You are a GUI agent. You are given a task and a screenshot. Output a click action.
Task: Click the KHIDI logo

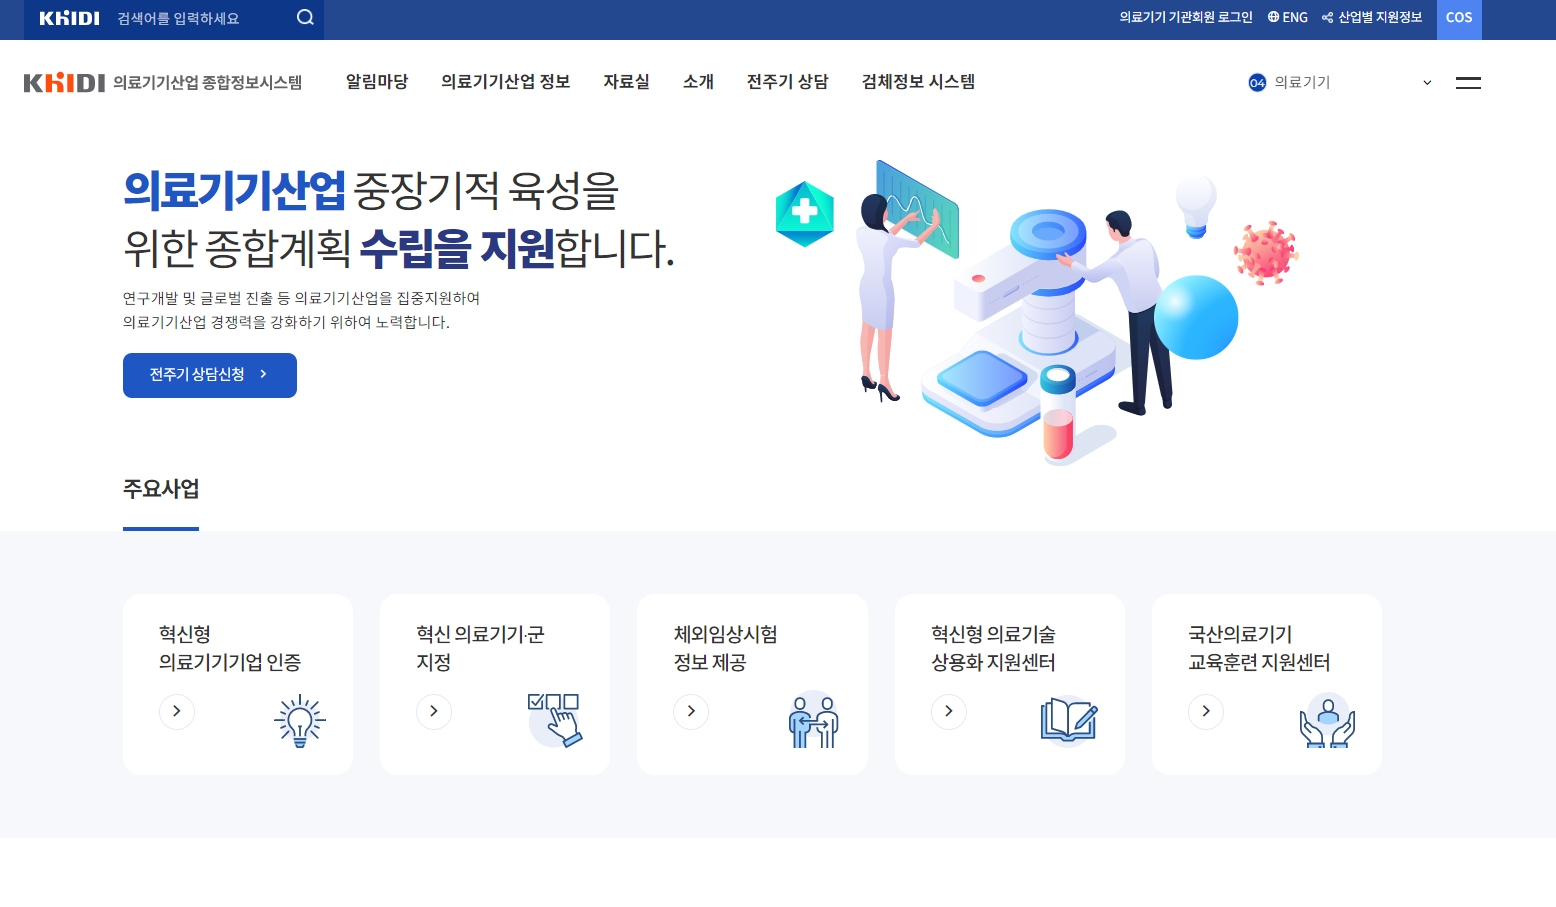click(65, 82)
